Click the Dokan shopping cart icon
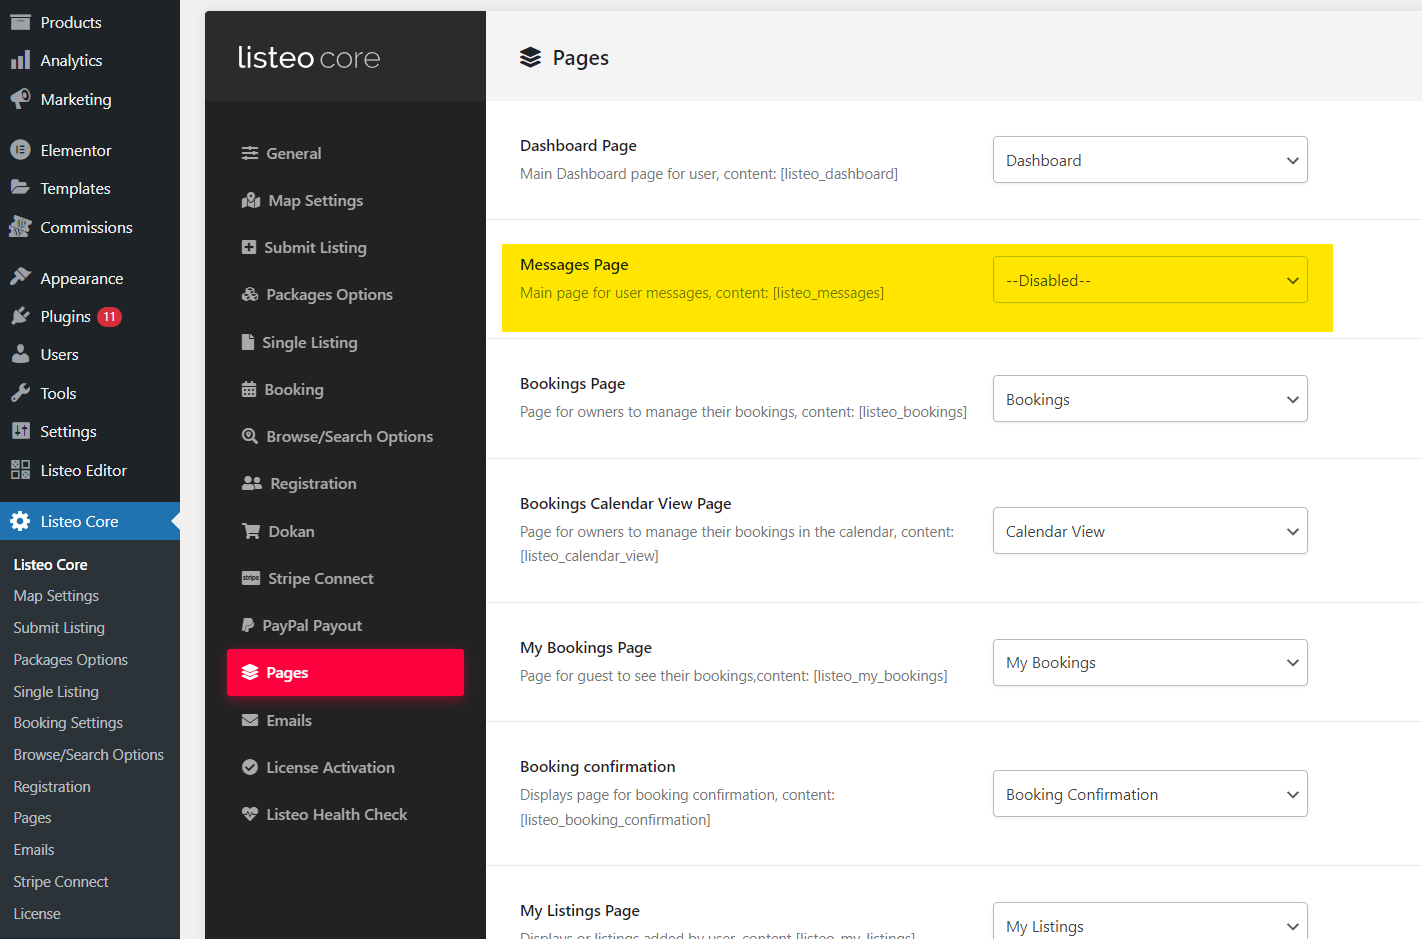1422x939 pixels. click(x=251, y=531)
